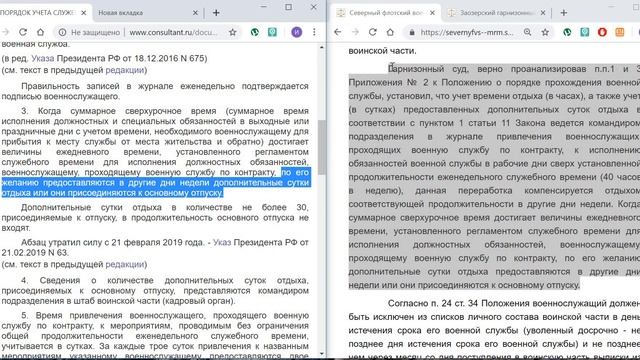640x360 pixels.
Task: Open red Opera-style extension icon
Action: point(602,32)
